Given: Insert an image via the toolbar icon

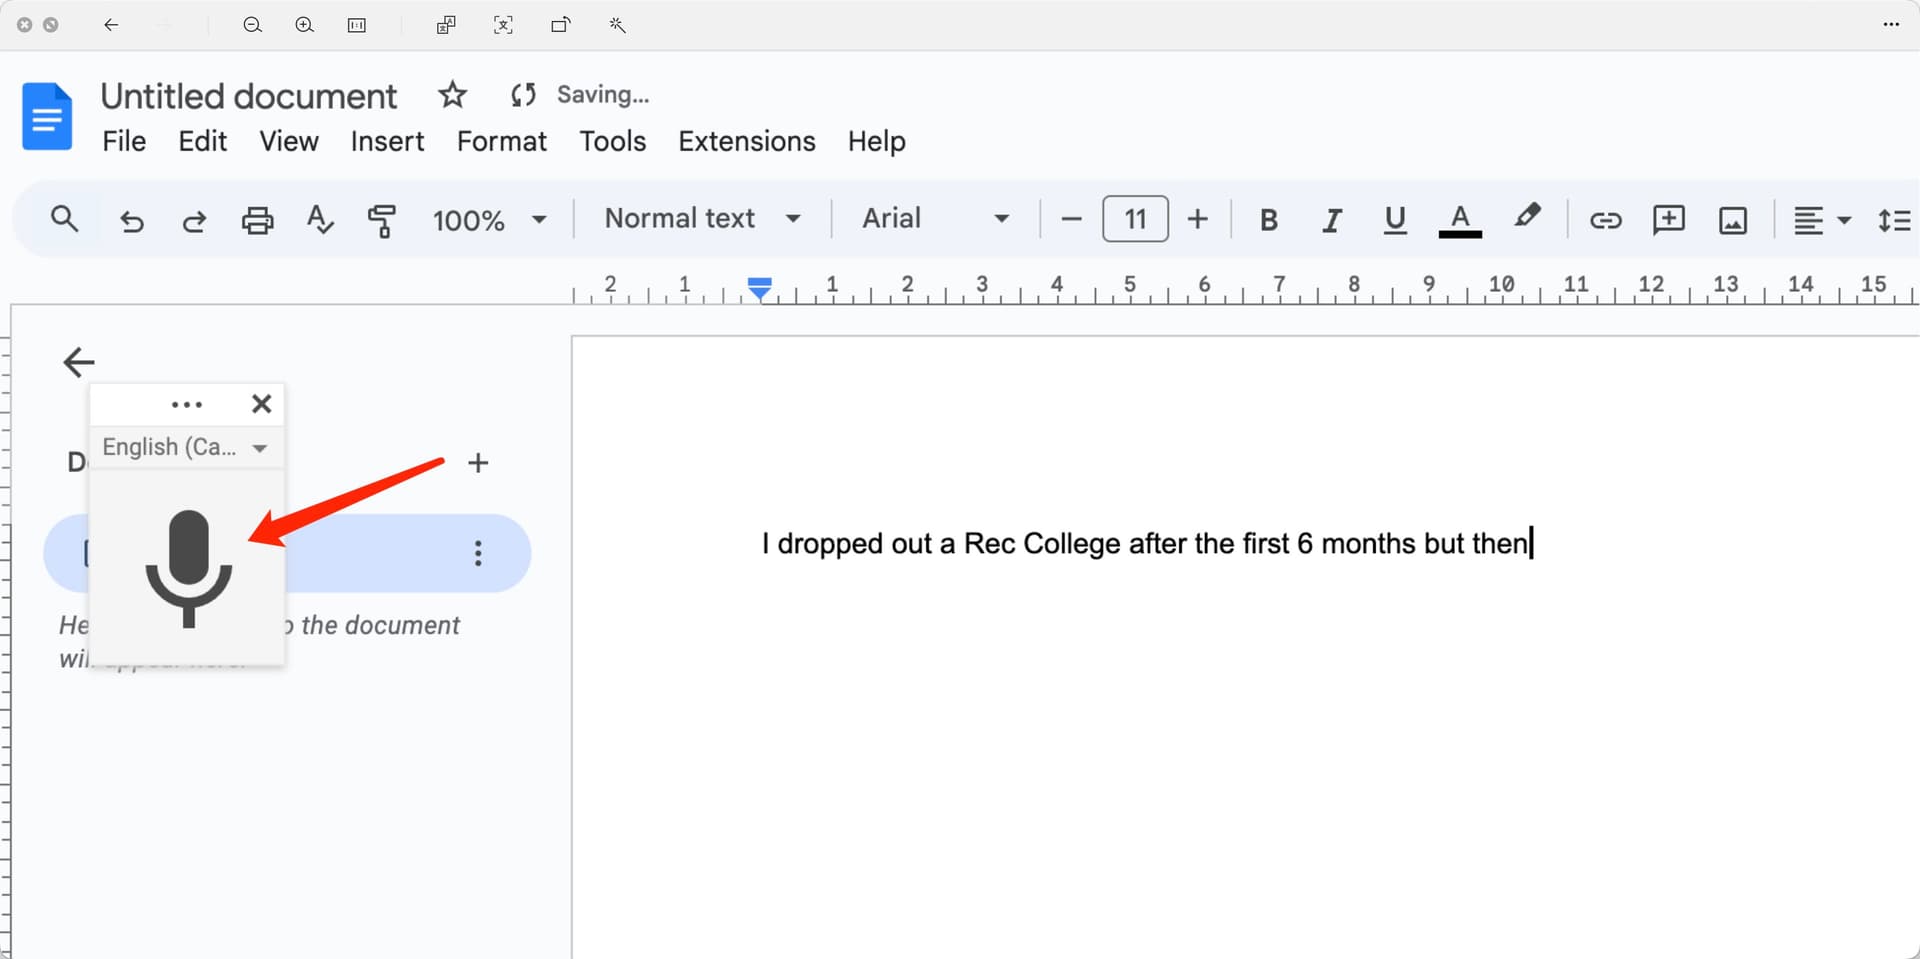Looking at the screenshot, I should pos(1733,219).
